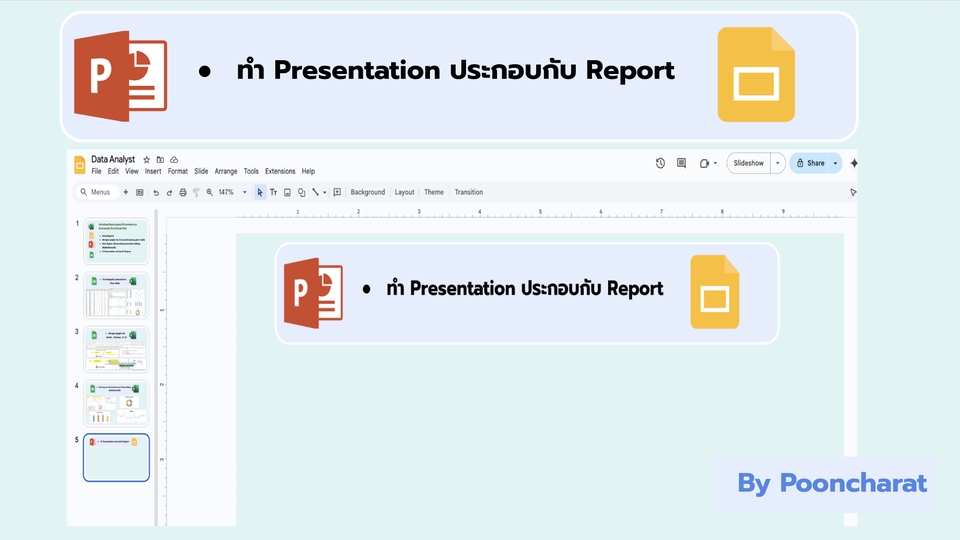Open version history clock icon

point(660,163)
